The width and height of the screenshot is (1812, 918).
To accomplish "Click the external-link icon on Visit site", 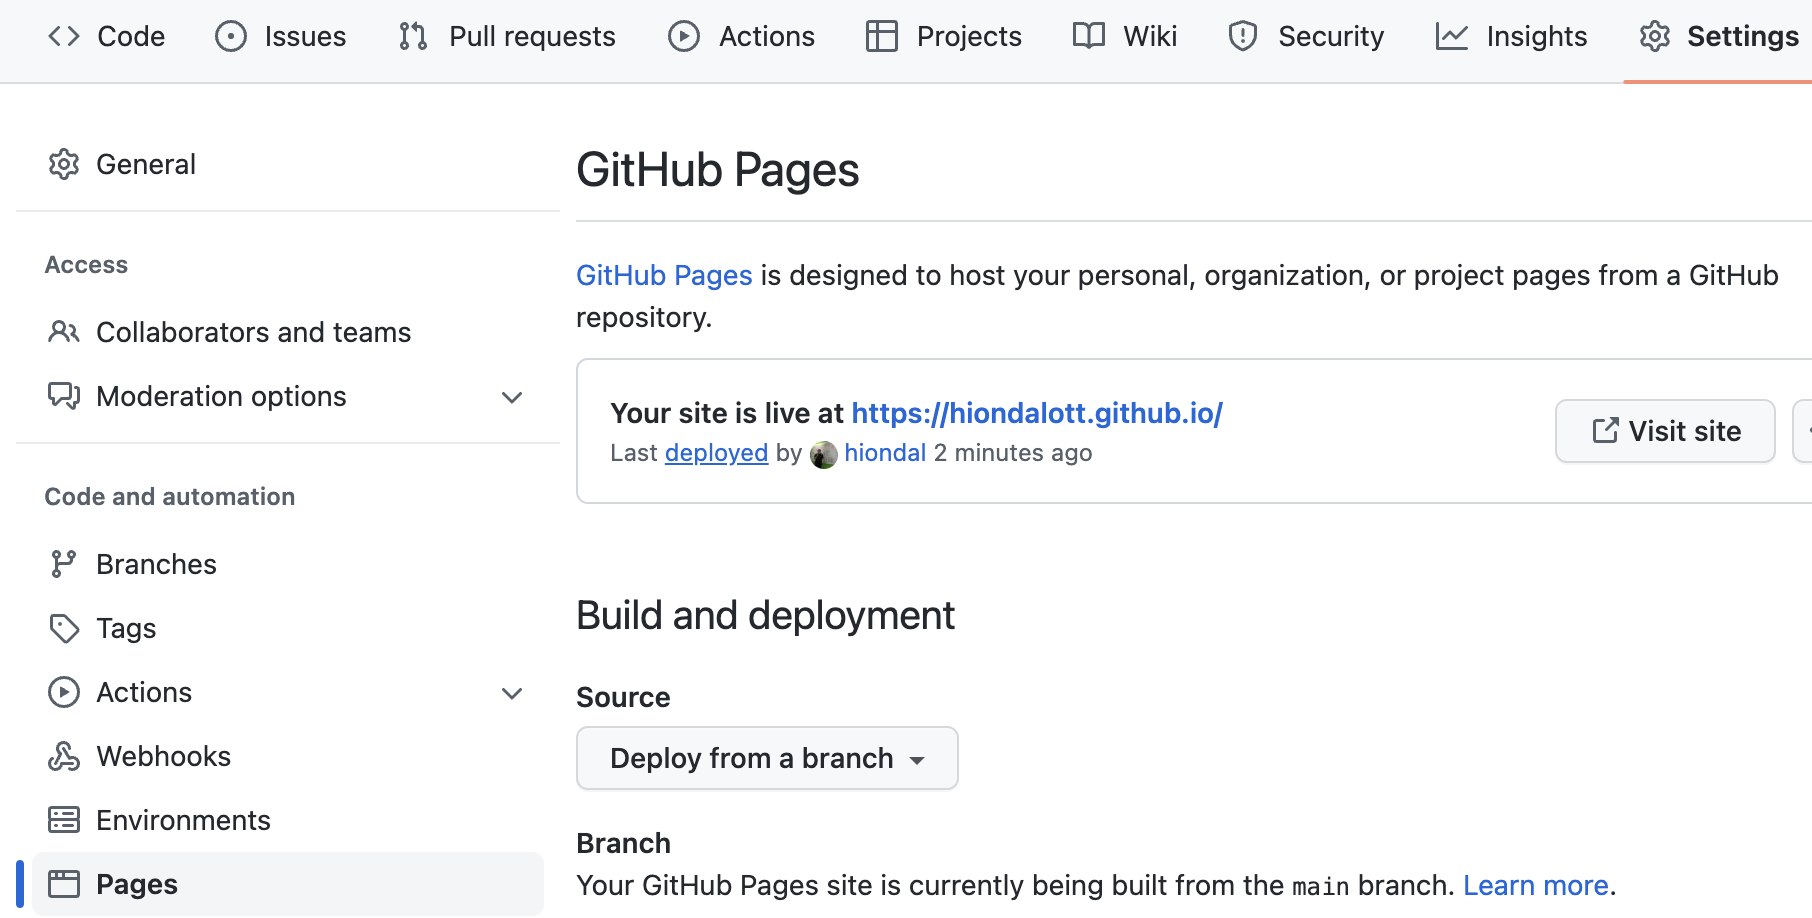I will point(1605,431).
